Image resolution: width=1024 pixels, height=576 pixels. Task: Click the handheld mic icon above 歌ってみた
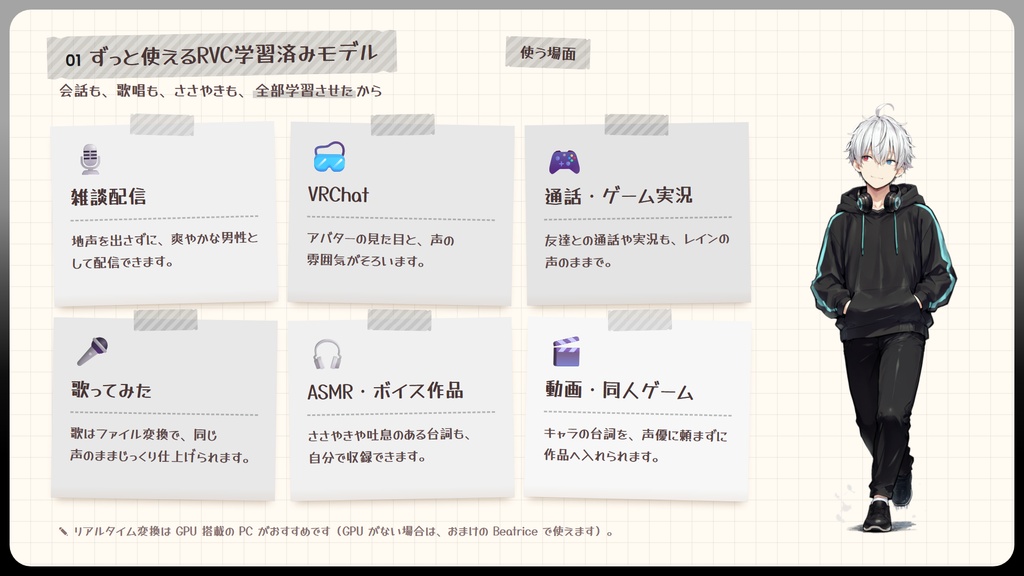pos(92,351)
